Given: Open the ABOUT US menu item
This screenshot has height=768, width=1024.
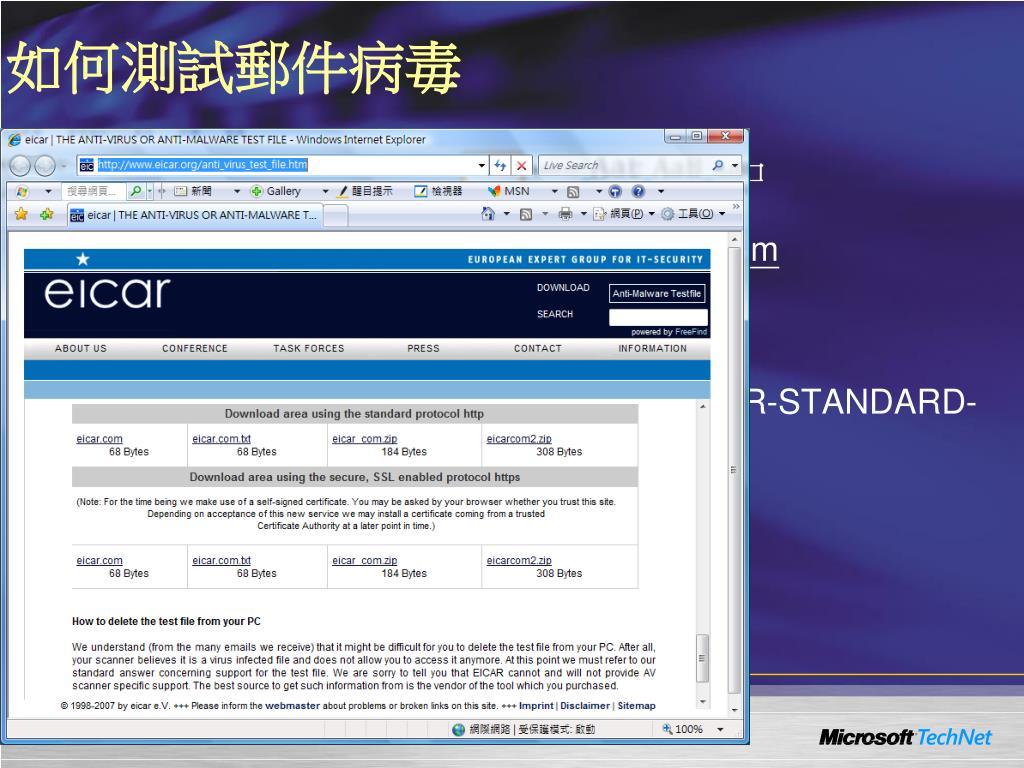Looking at the screenshot, I should (80, 349).
